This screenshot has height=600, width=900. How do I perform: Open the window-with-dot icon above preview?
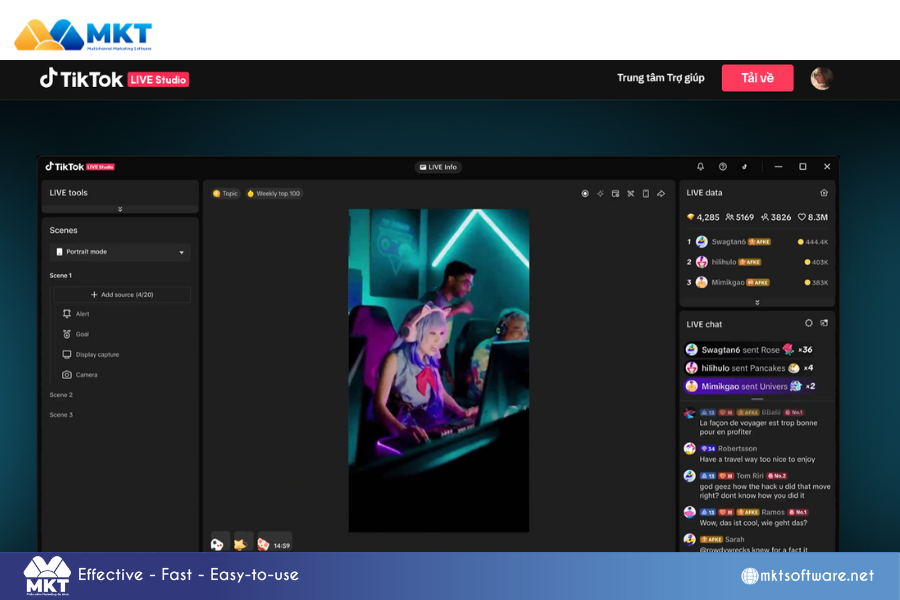point(615,193)
